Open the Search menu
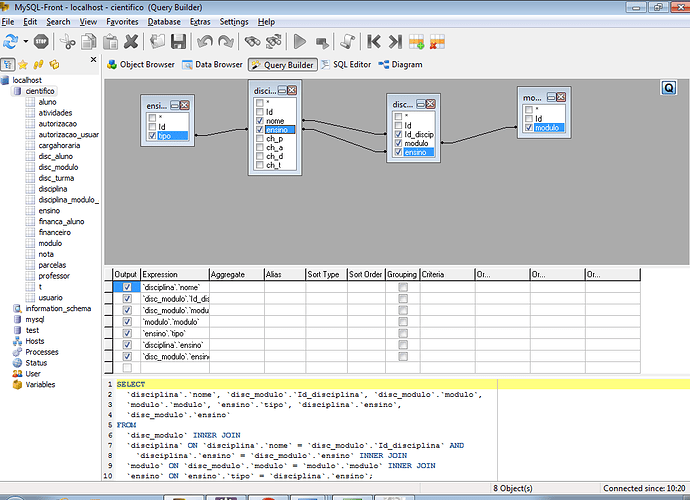 click(58, 22)
